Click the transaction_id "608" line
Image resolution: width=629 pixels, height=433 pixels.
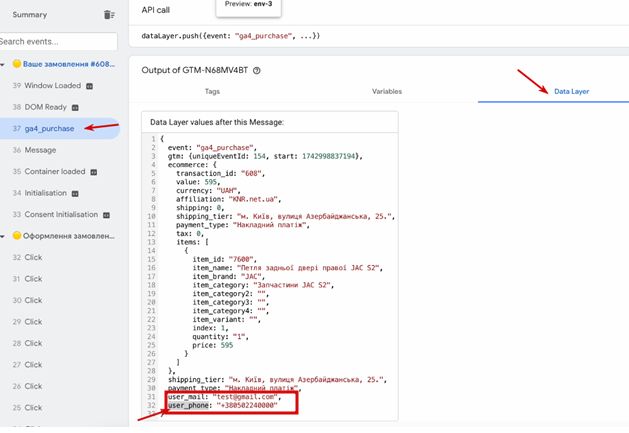click(x=221, y=174)
